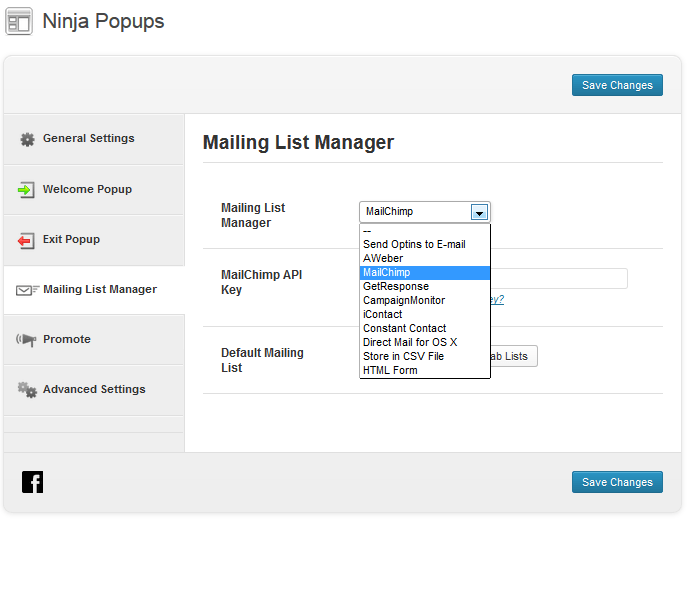Viewport: 689px width, 599px height.
Task: Switch to the Welcome Popup tab
Action: (94, 190)
